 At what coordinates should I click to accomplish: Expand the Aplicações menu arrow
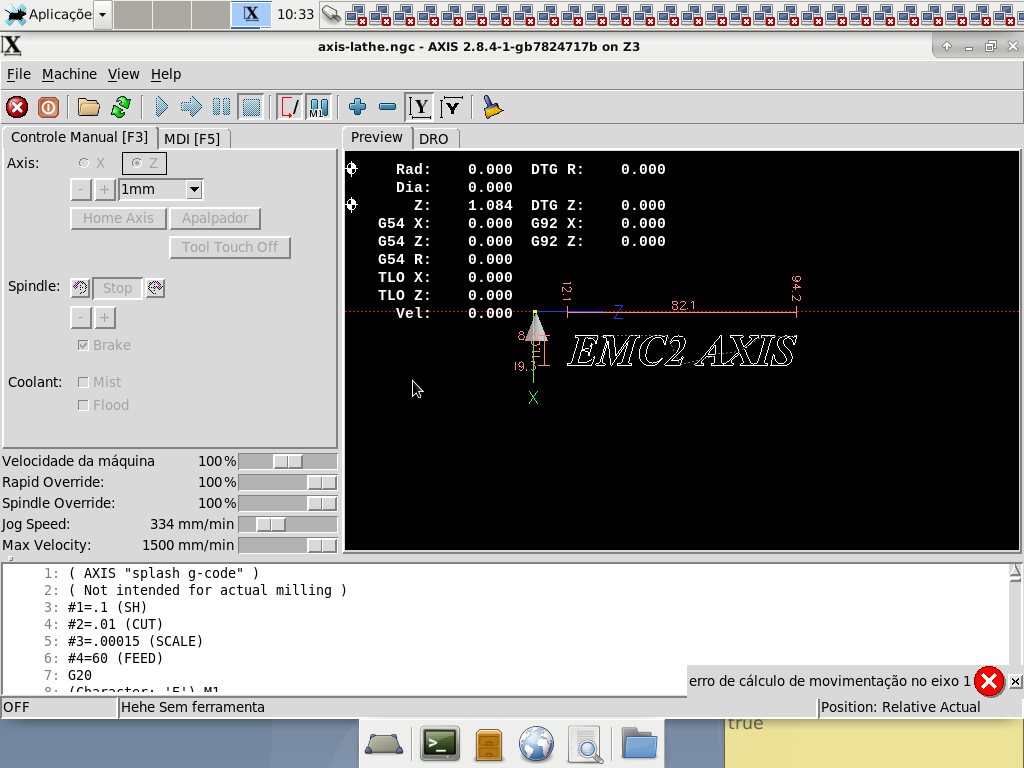tap(103, 14)
